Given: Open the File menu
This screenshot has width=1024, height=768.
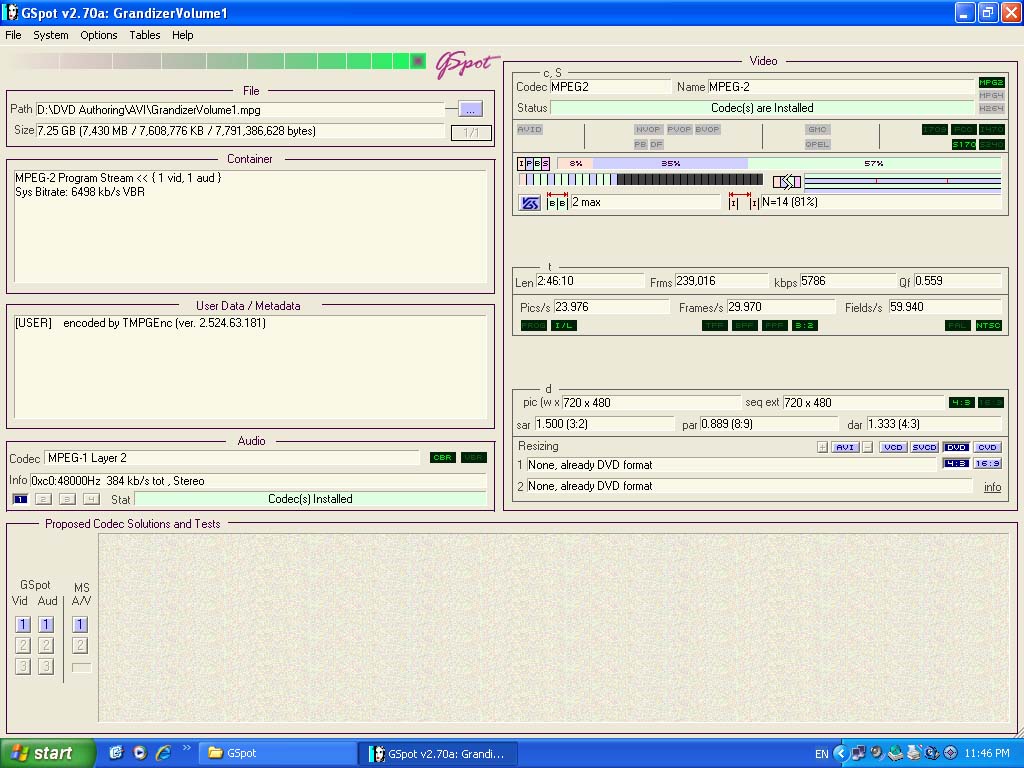Looking at the screenshot, I should (13, 35).
